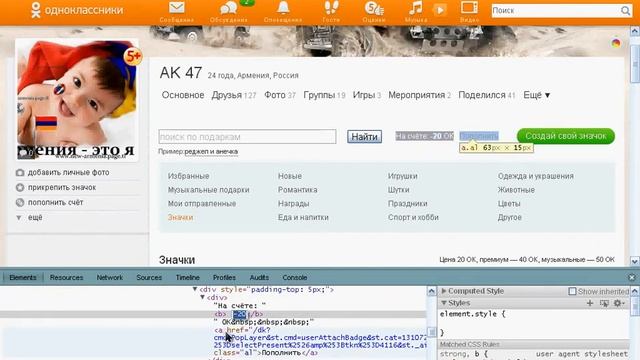The width and height of the screenshot is (640, 360).
Task: Open Мои отправленные category
Action: [x=202, y=203]
